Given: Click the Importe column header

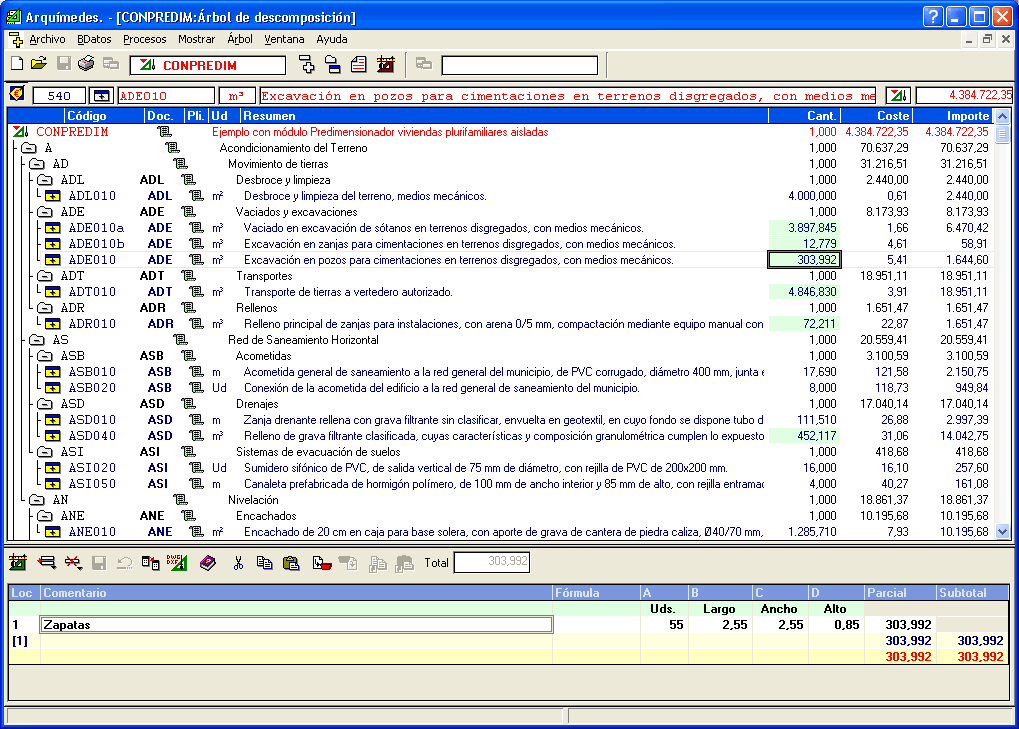Looking at the screenshot, I should tap(953, 116).
